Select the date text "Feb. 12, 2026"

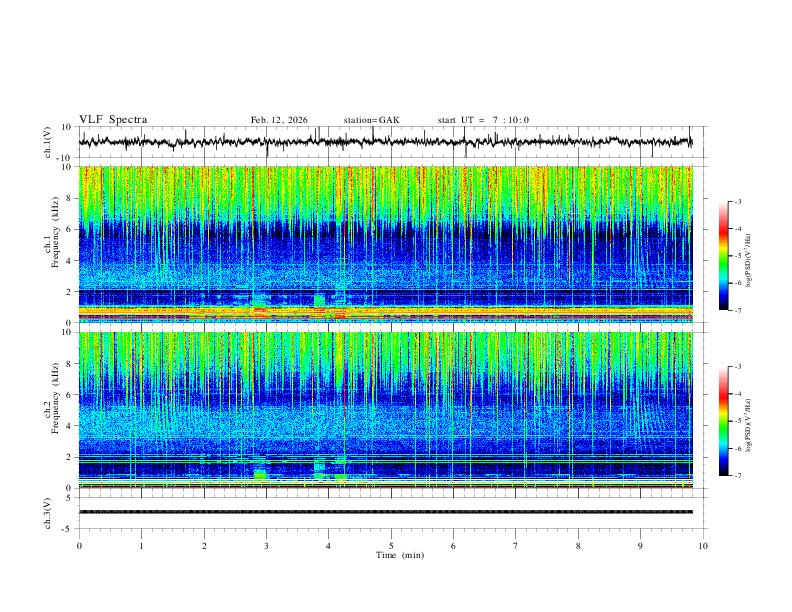tap(279, 120)
